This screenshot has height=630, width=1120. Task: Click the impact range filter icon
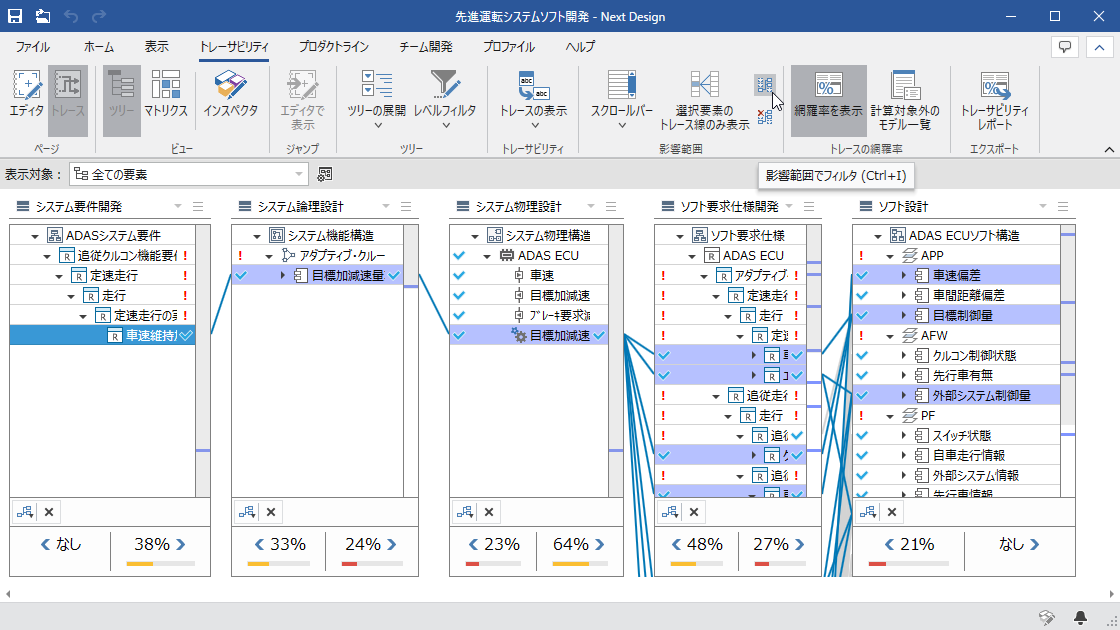pos(764,84)
